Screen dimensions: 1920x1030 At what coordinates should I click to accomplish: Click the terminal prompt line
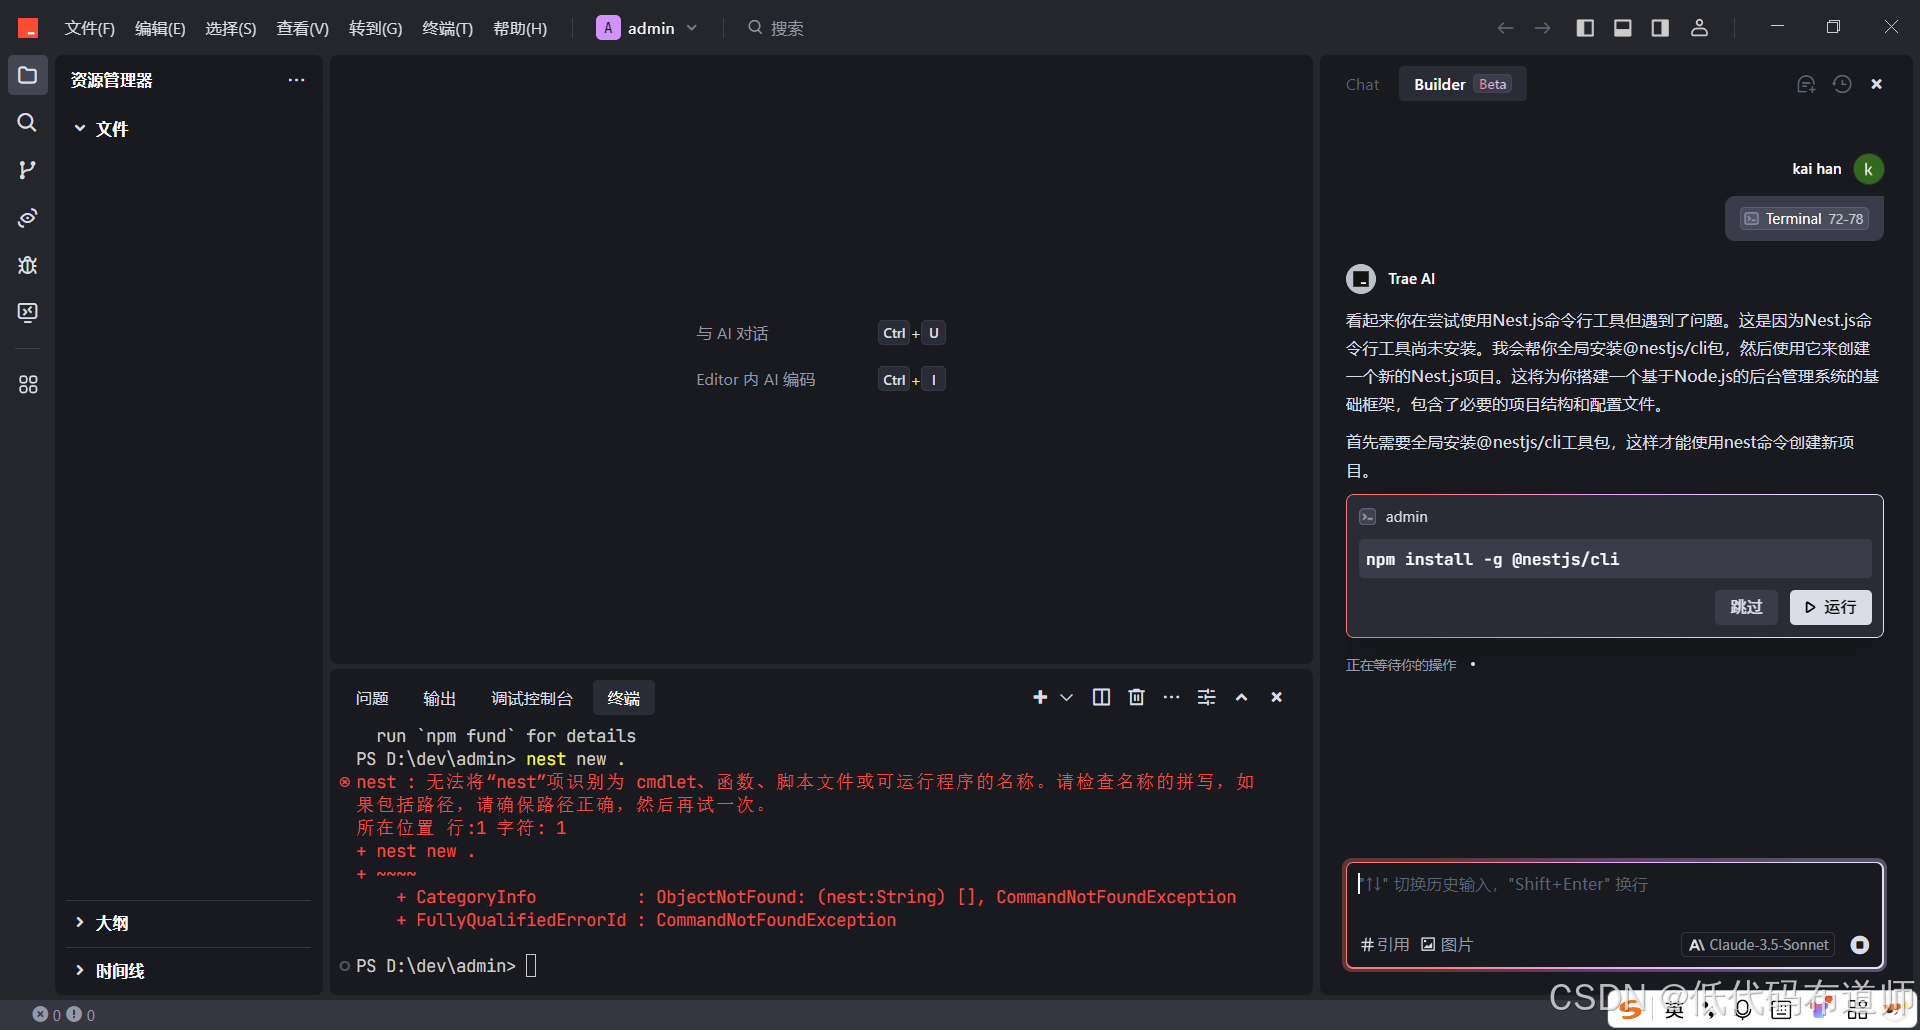point(446,966)
